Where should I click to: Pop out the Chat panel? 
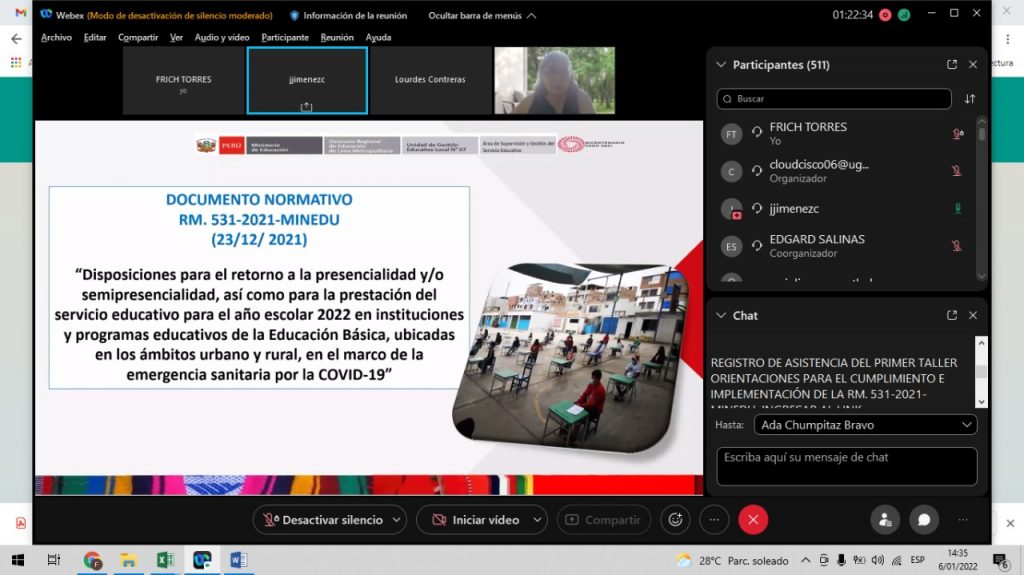coord(951,315)
